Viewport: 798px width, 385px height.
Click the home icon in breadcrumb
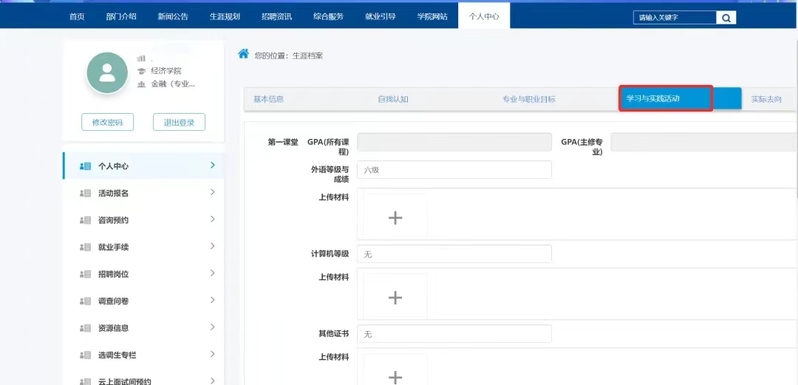tap(244, 54)
